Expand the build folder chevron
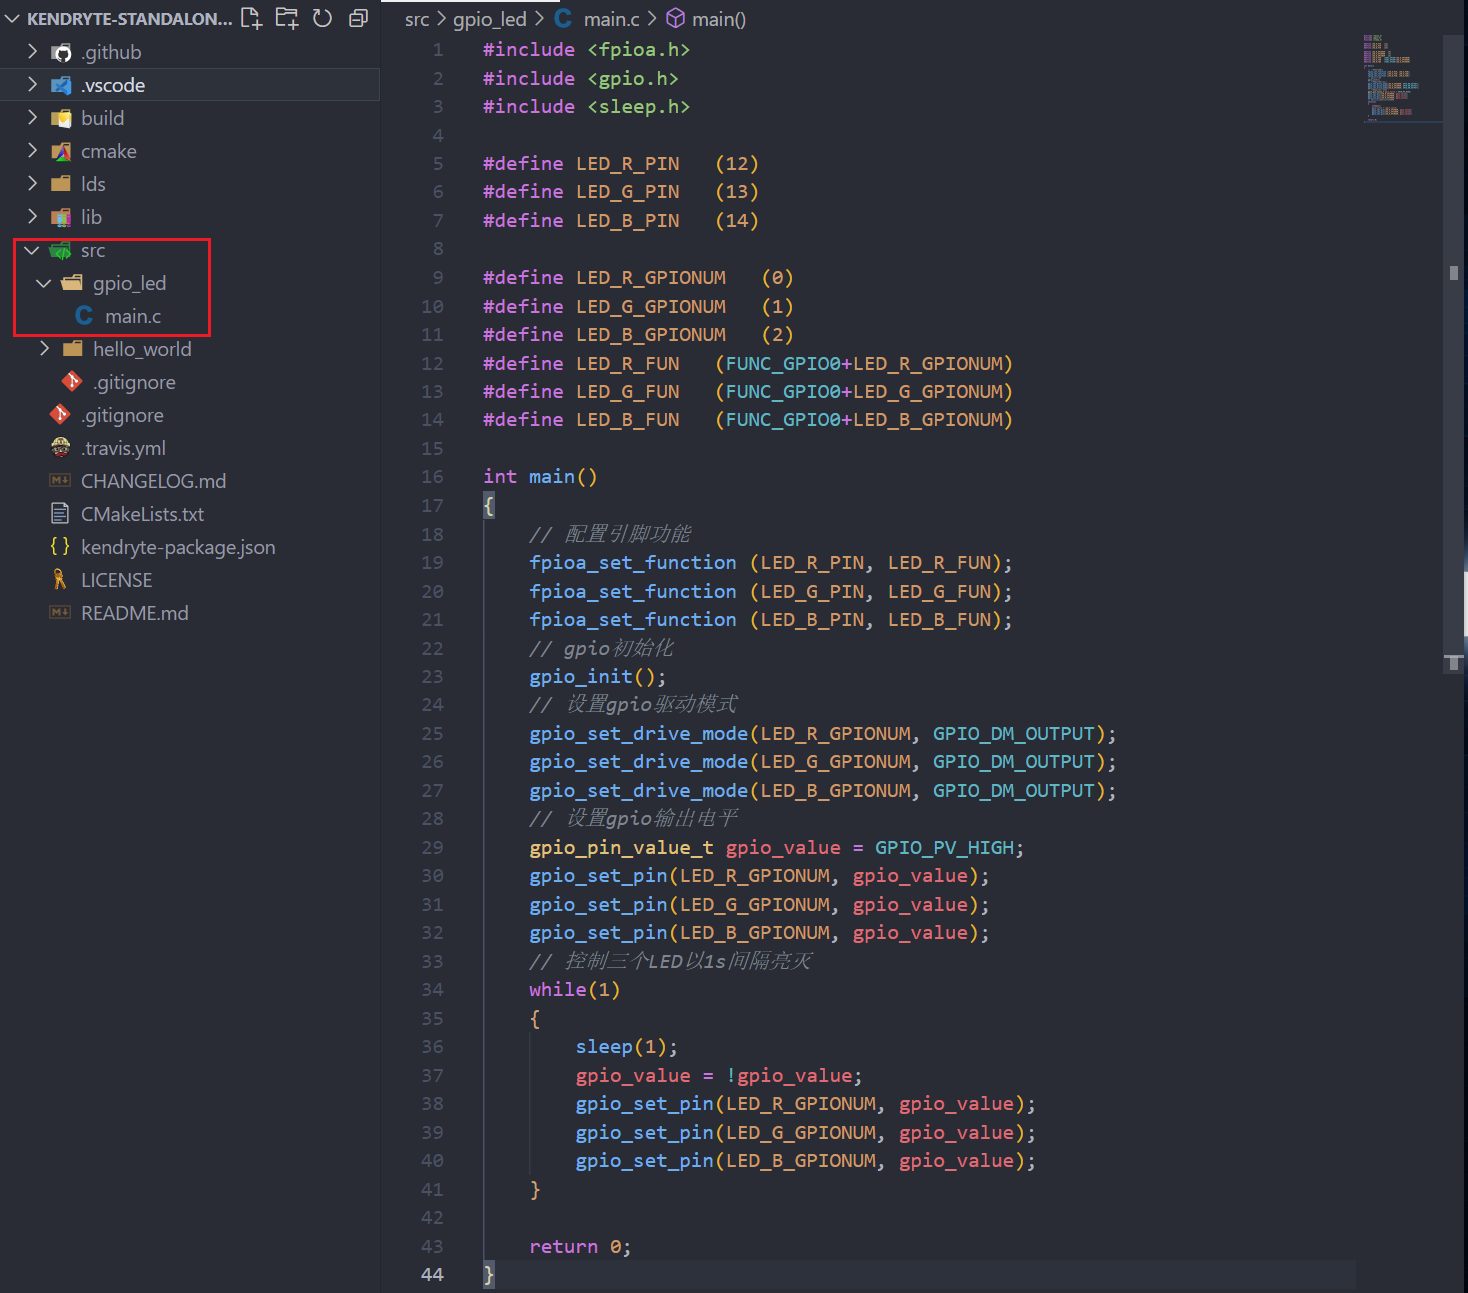Viewport: 1468px width, 1293px height. [x=32, y=118]
